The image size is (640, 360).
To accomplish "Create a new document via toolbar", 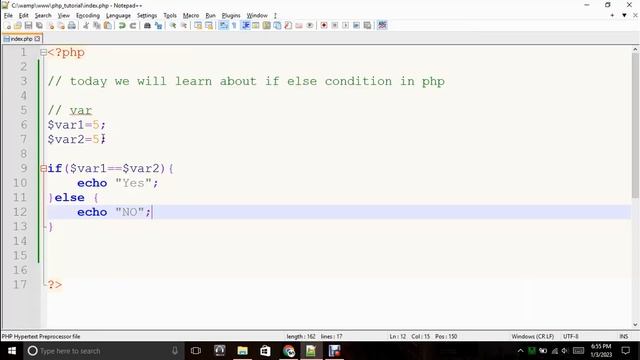I will 8,26.
